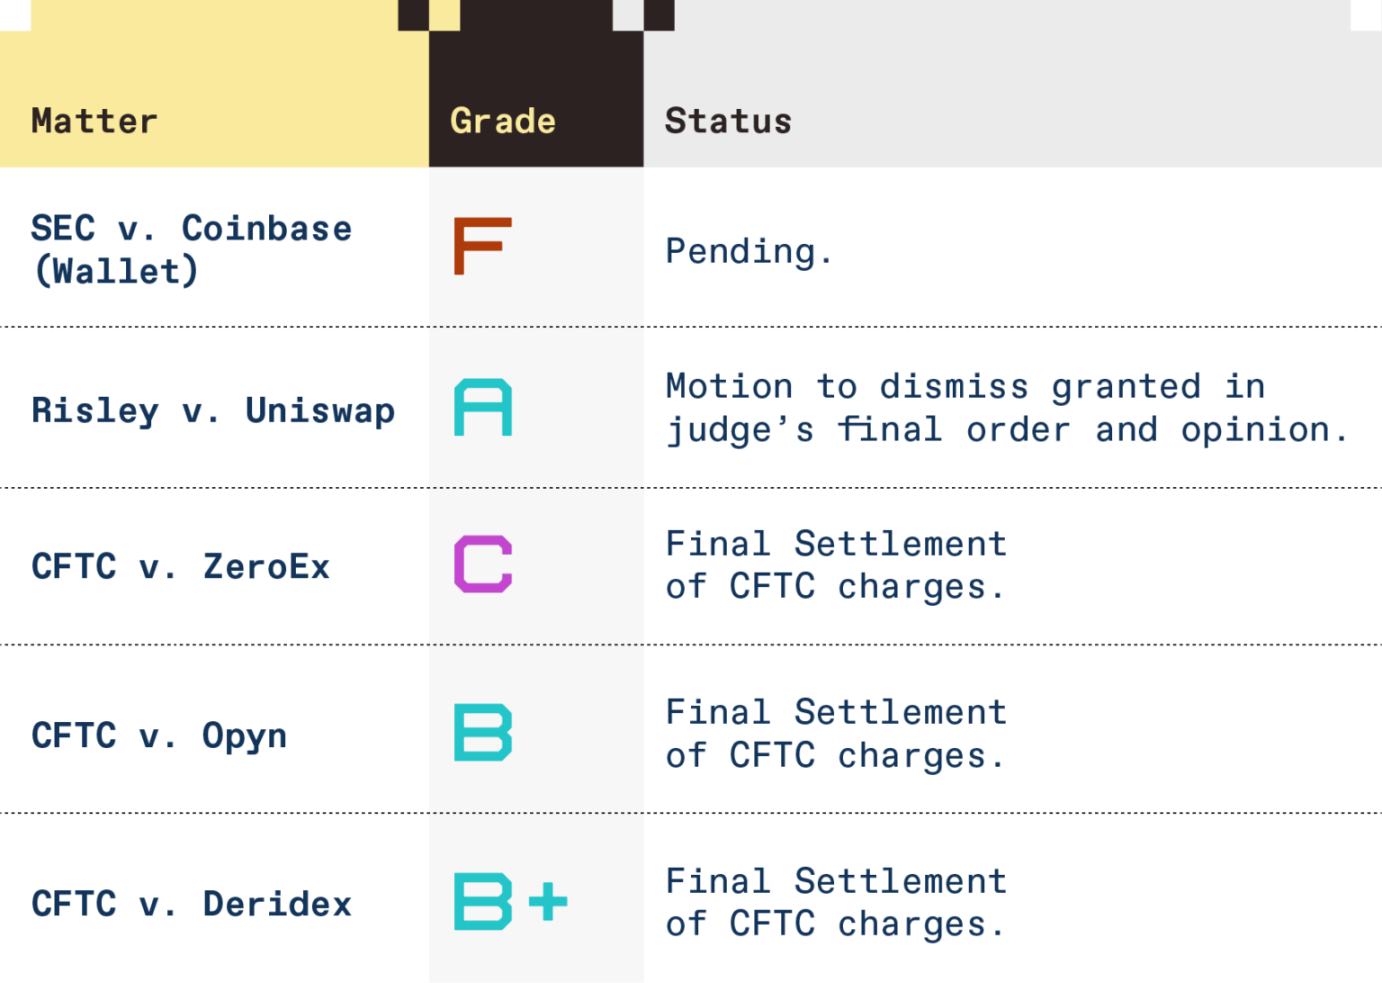Click the Final Settlement status for ZeroEx
Image resolution: width=1382 pixels, height=983 pixels.
click(836, 565)
